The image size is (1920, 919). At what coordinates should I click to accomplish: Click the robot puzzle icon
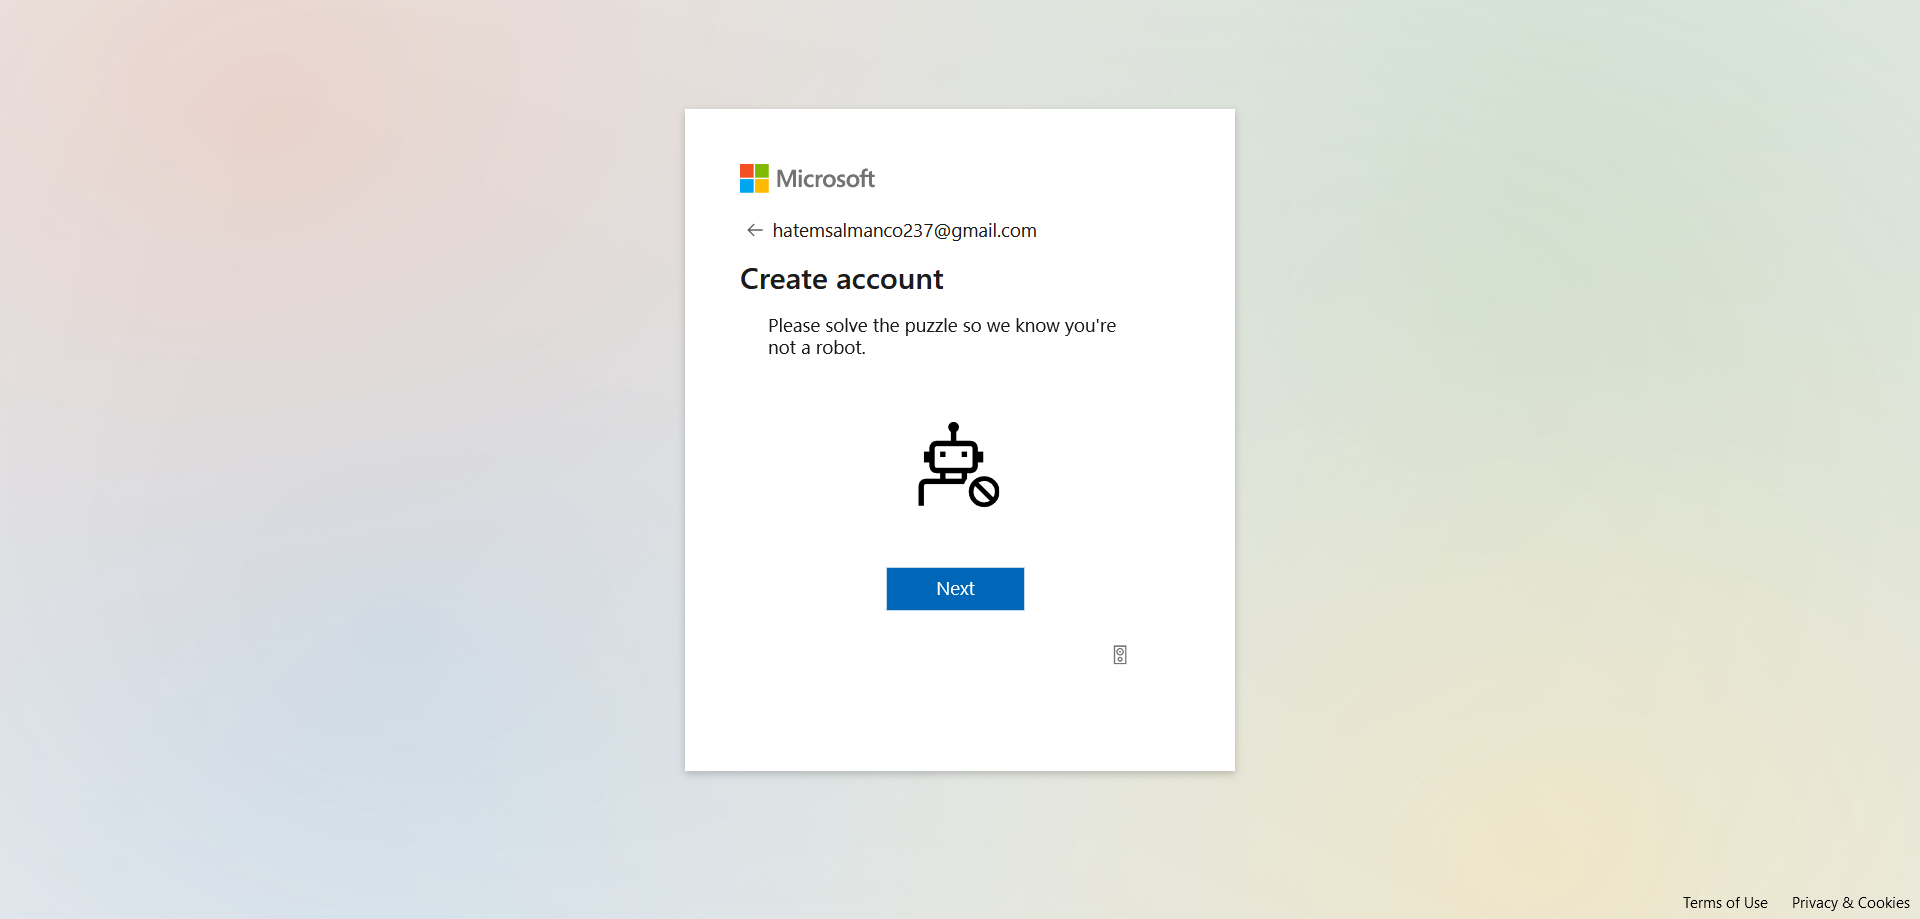pyautogui.click(x=957, y=465)
